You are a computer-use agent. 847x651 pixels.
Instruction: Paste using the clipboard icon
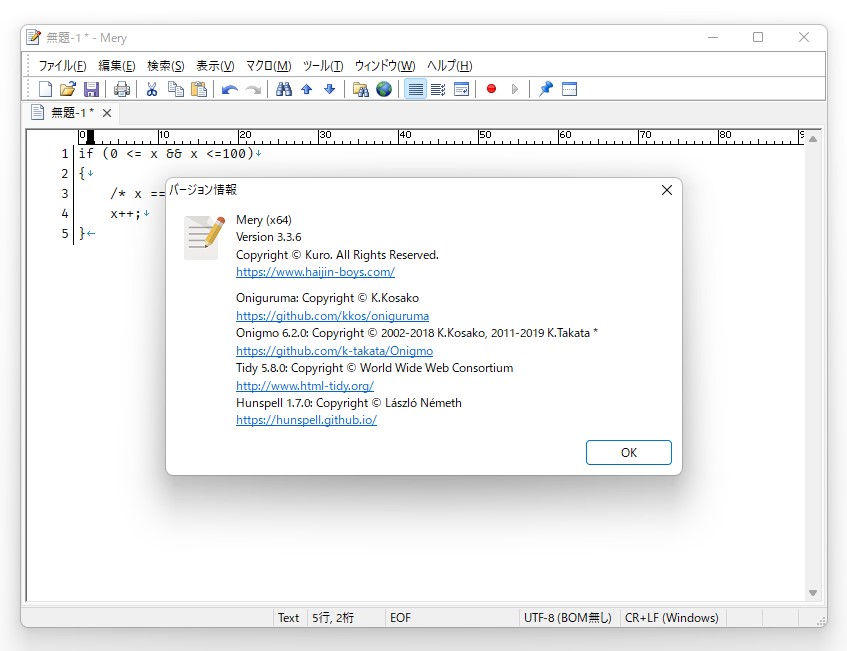click(199, 89)
